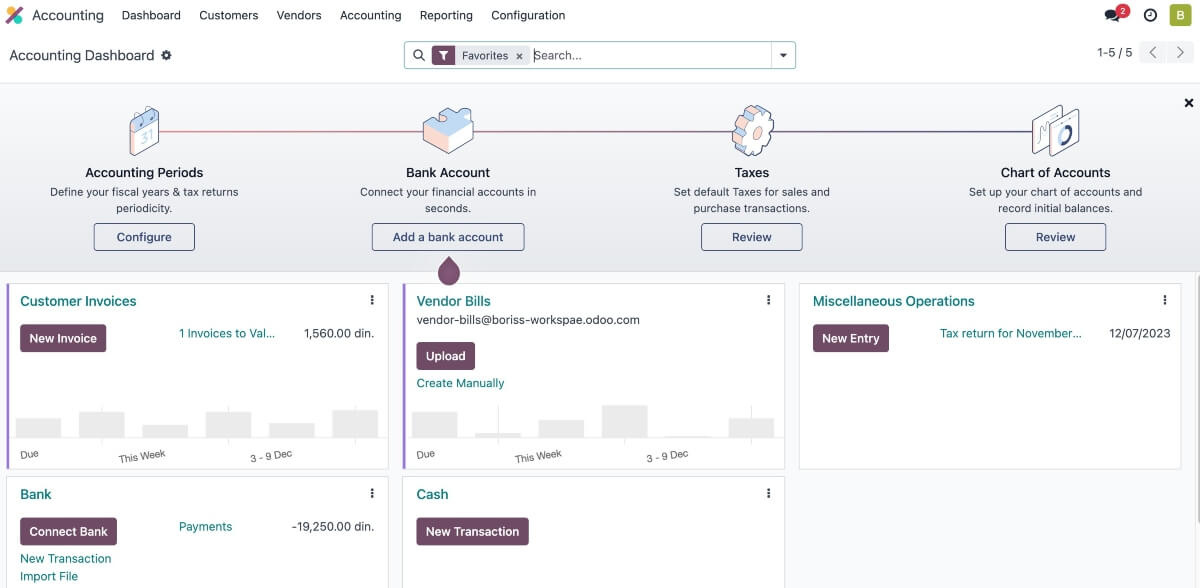
Task: Open the Configuration menu
Action: tap(528, 15)
